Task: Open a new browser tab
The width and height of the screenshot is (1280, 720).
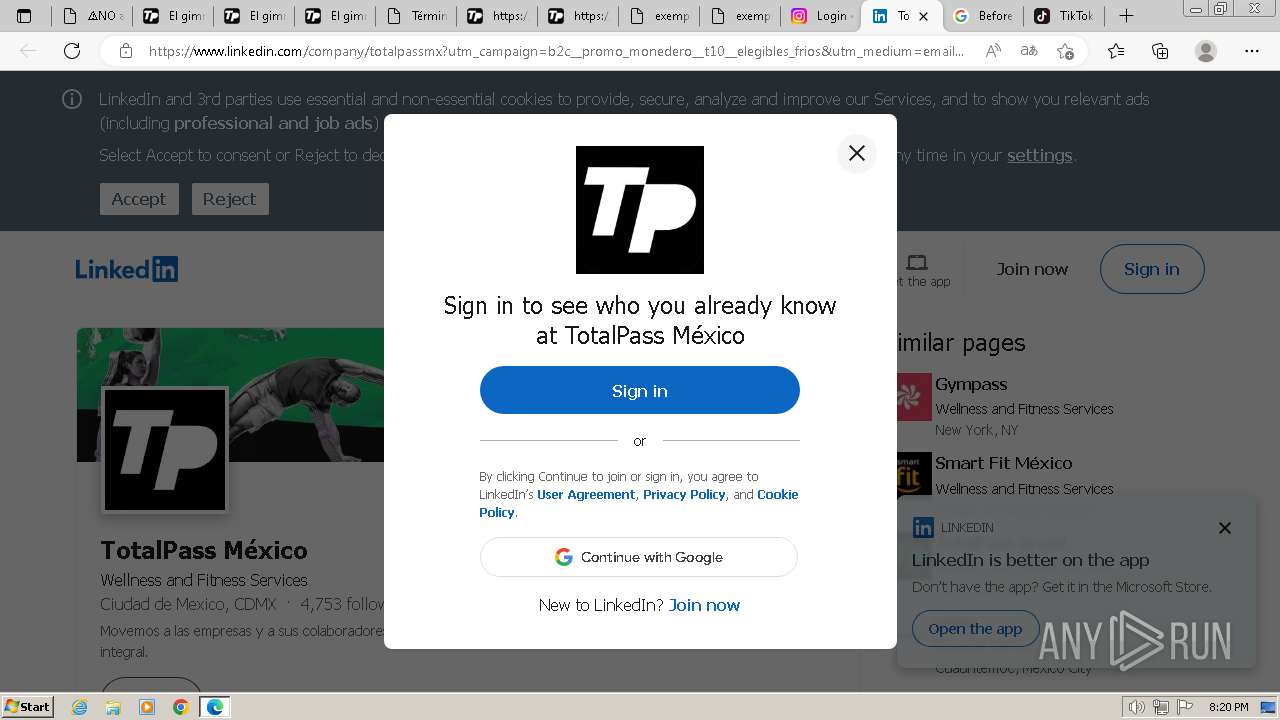Action: click(x=1126, y=16)
